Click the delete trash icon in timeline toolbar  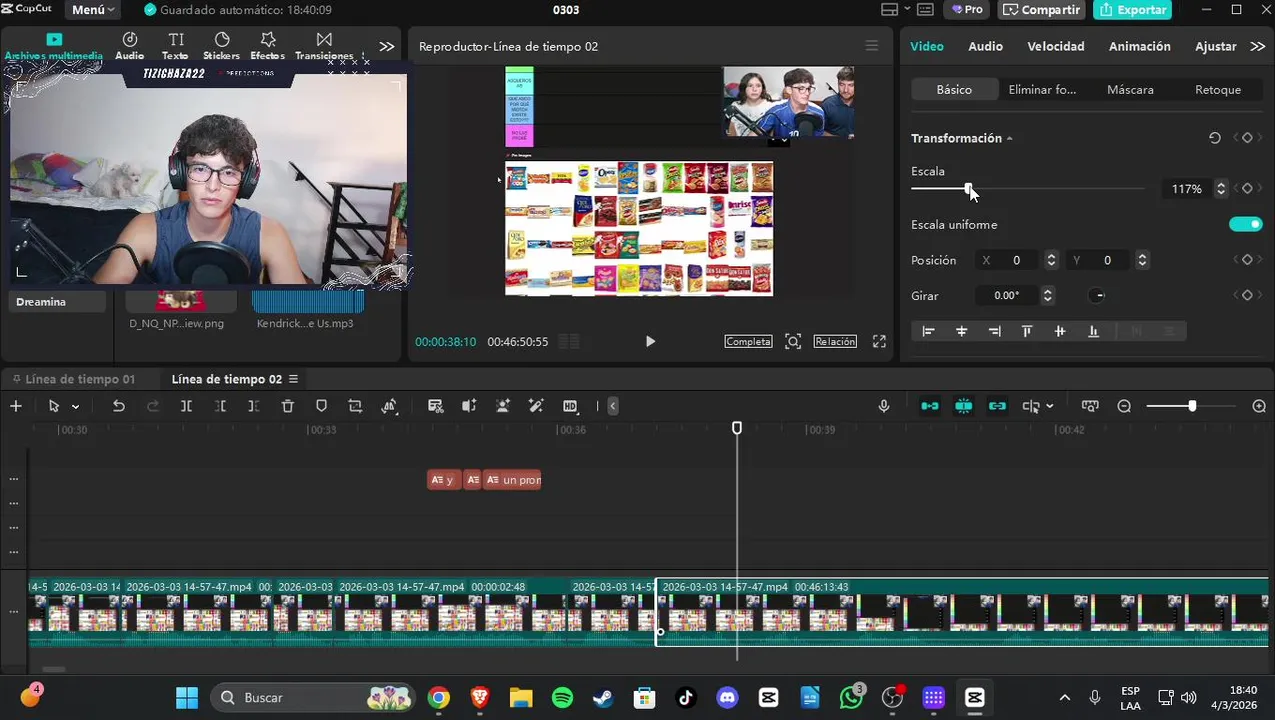pos(288,406)
